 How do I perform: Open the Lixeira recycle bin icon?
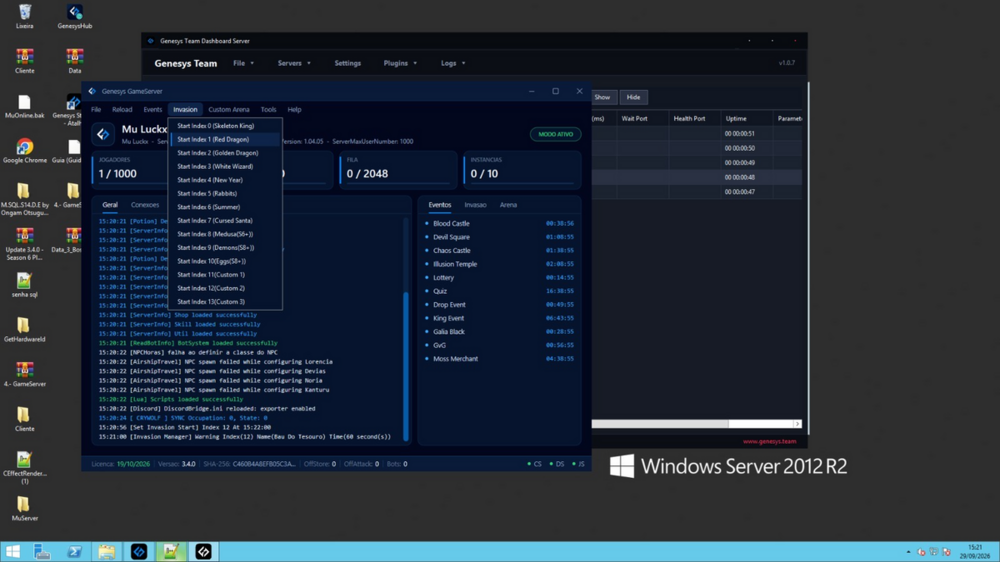point(24,17)
